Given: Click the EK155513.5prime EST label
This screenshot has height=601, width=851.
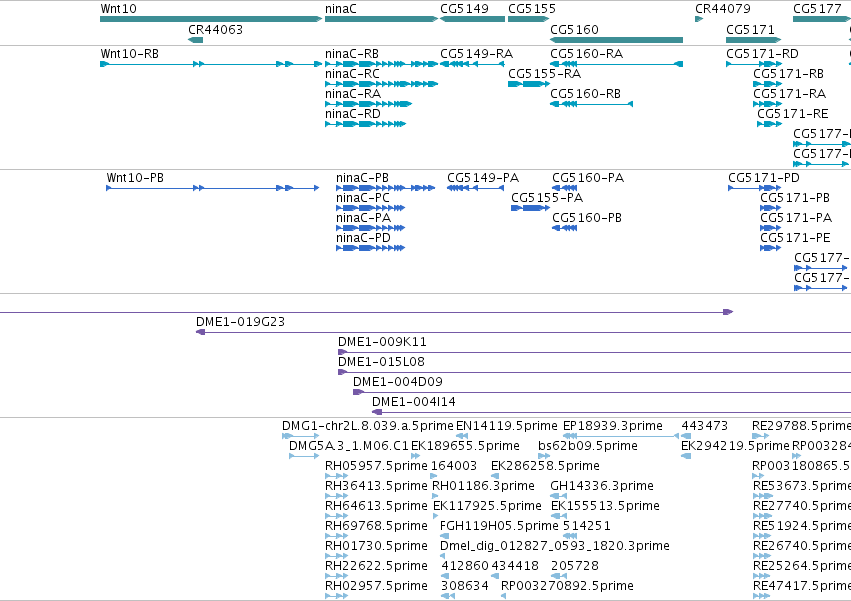Looking at the screenshot, I should [x=606, y=507].
